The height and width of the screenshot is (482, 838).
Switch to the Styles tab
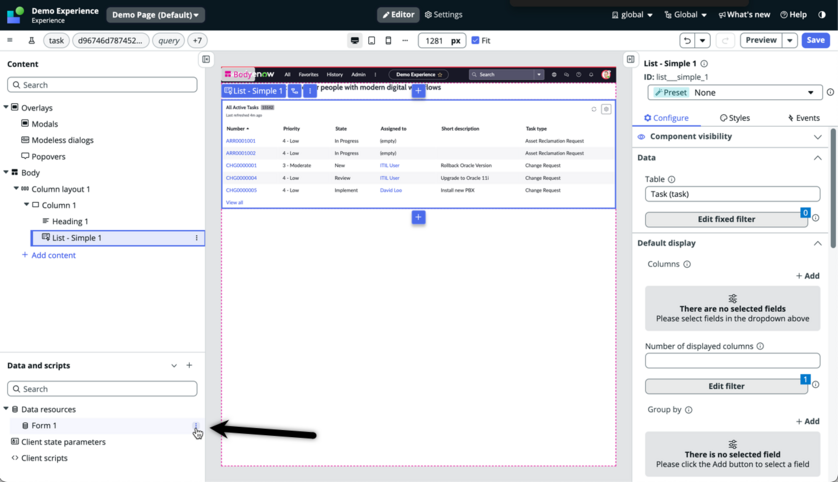735,118
